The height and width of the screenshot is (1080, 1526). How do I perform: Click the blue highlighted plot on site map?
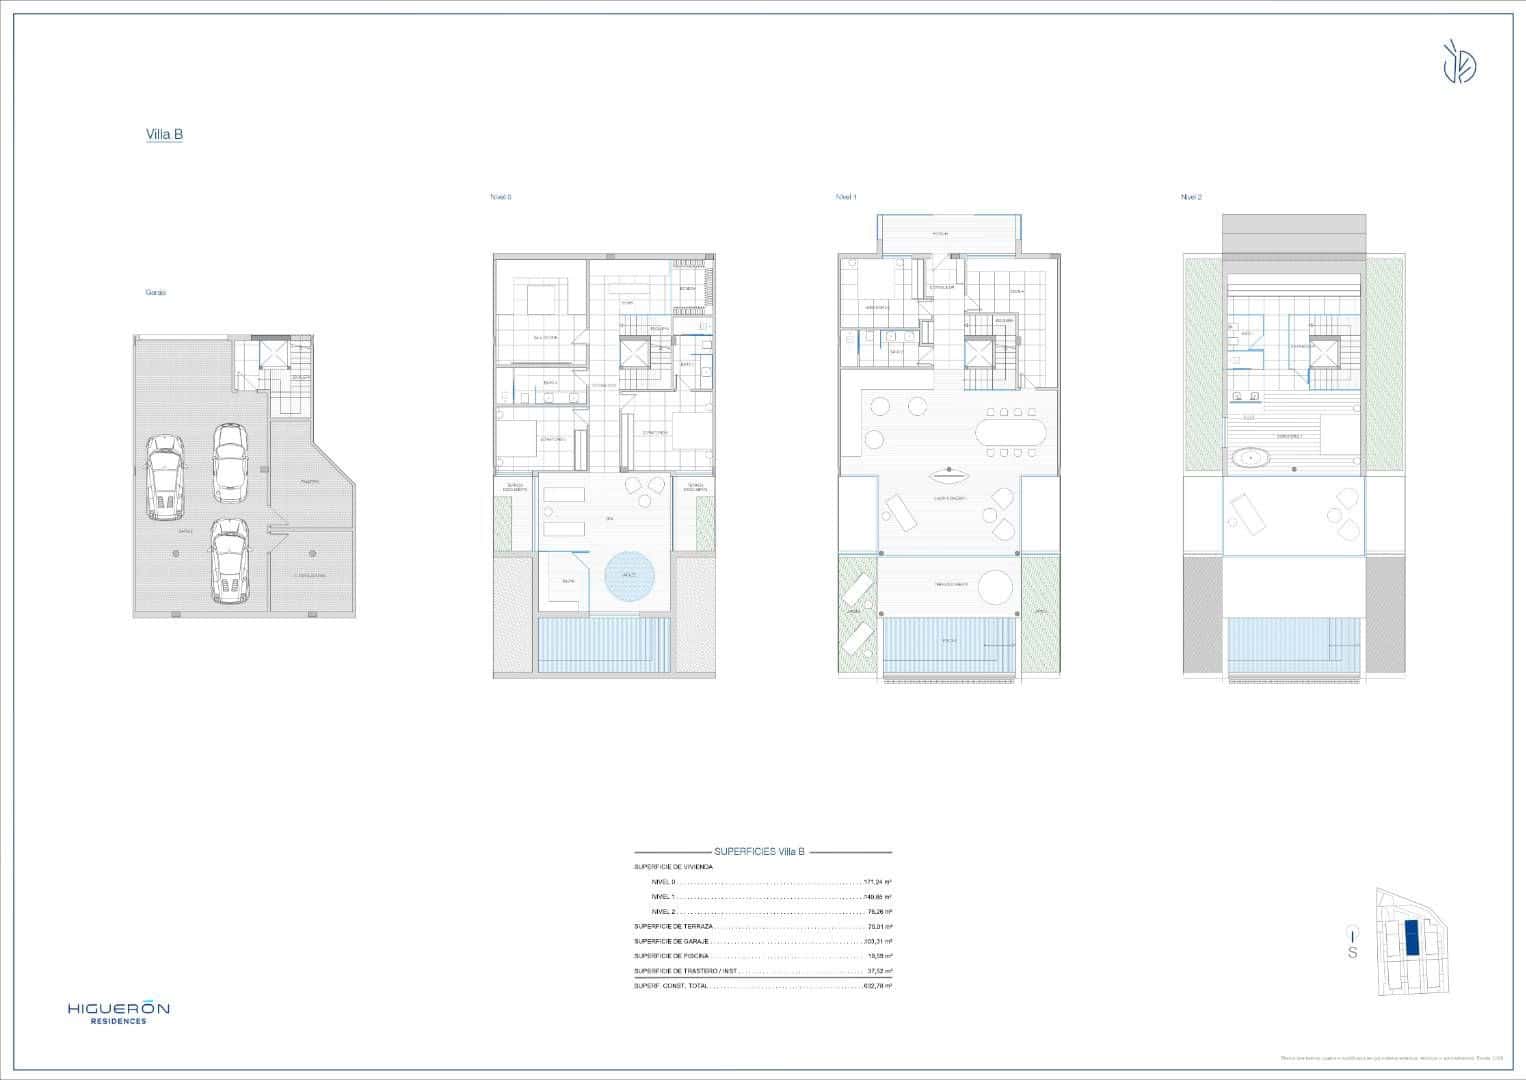coord(1411,937)
